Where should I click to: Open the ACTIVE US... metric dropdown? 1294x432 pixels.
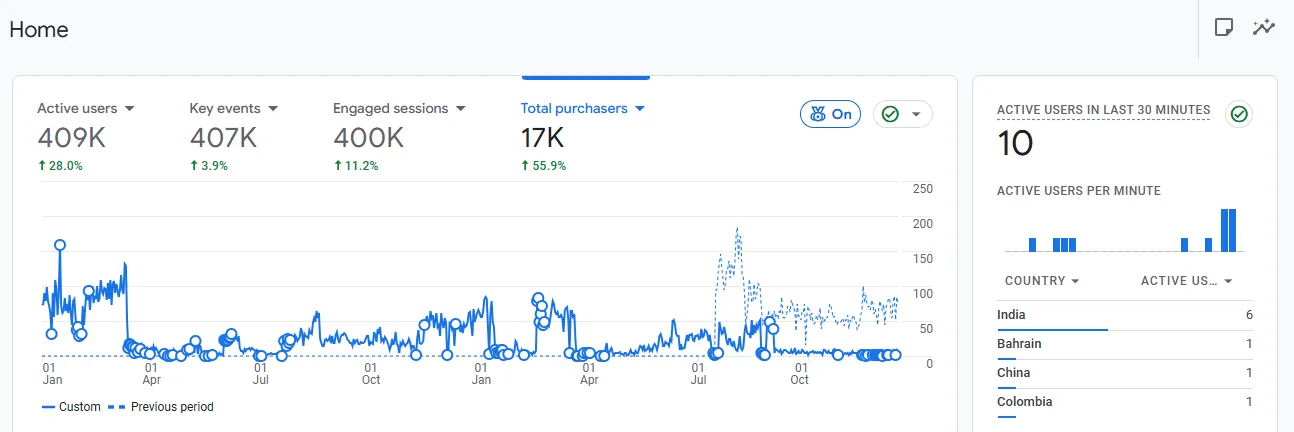pyautogui.click(x=1186, y=281)
